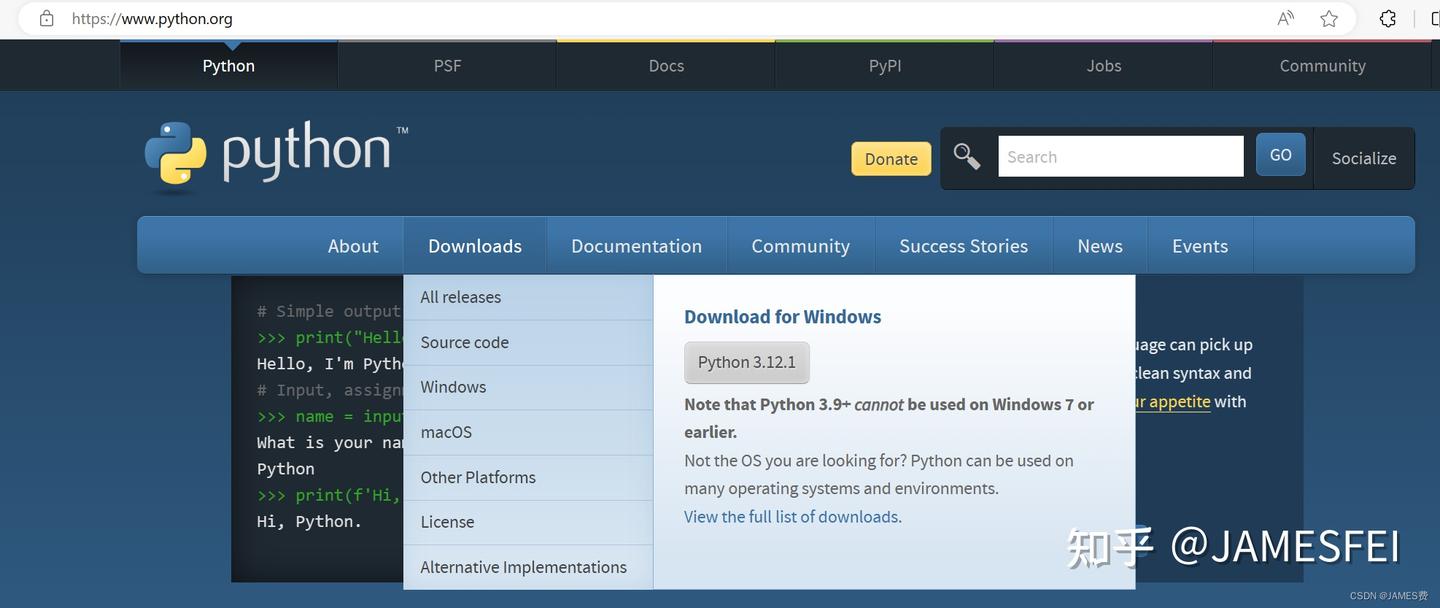
Task: Click the lock icon in the address bar
Action: [x=45, y=18]
